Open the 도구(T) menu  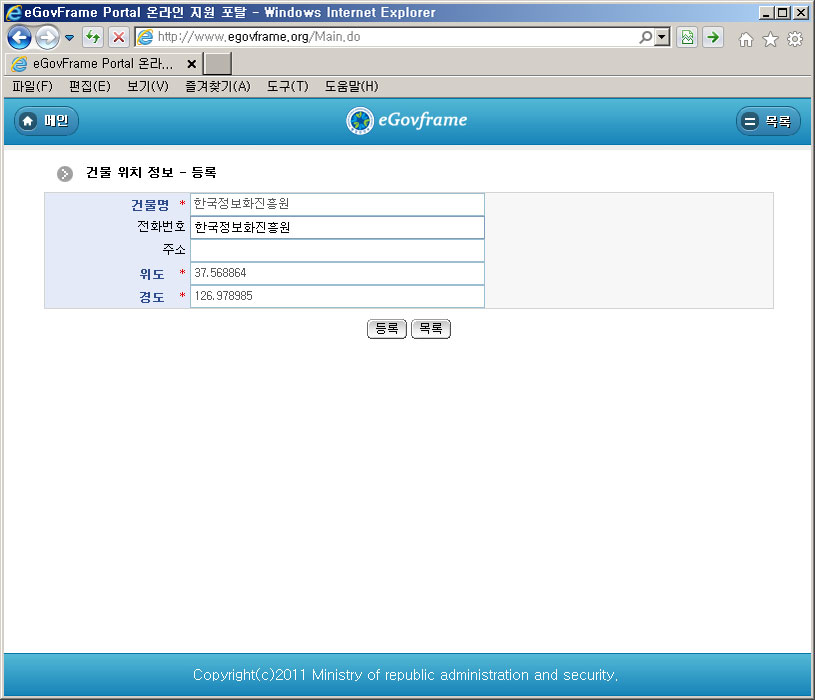click(x=287, y=87)
